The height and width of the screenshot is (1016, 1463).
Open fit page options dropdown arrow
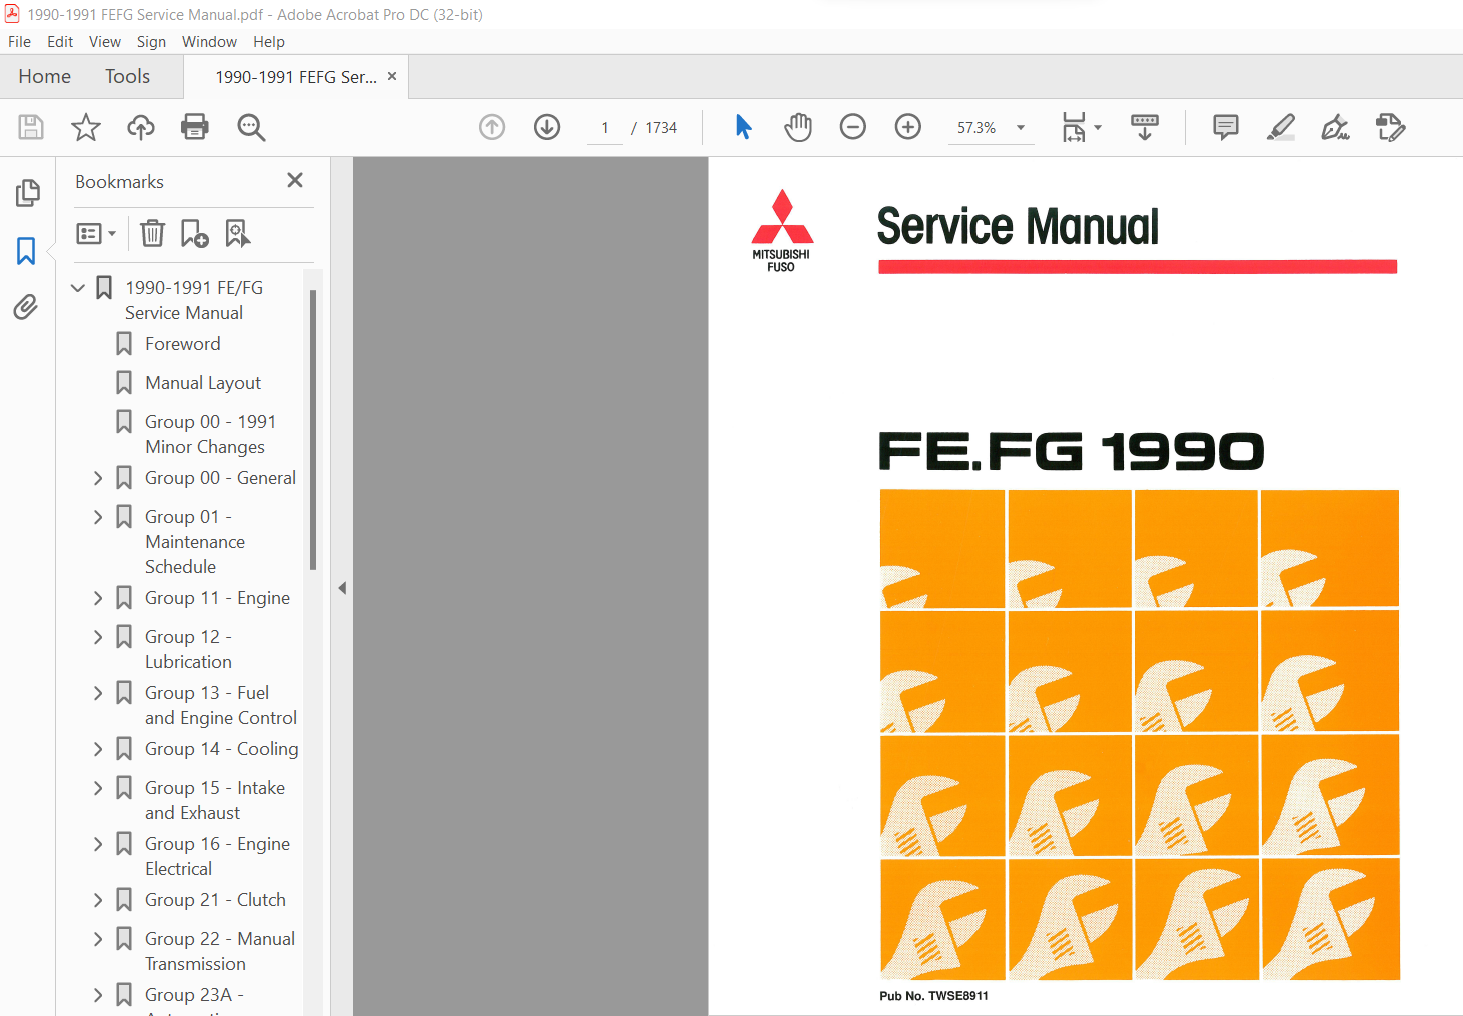pyautogui.click(x=1098, y=127)
